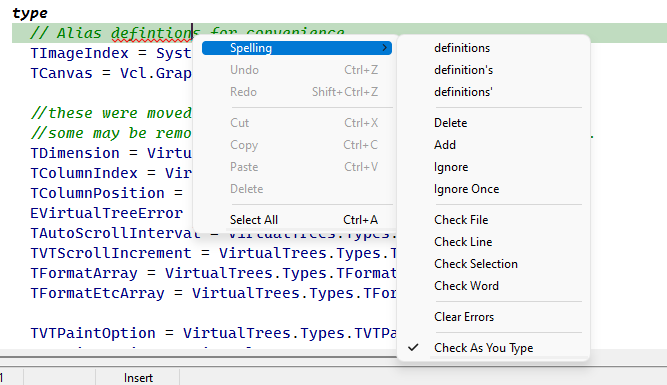Choose the "definitions'" plural possessive suggestion
The height and width of the screenshot is (385, 667).
point(463,92)
